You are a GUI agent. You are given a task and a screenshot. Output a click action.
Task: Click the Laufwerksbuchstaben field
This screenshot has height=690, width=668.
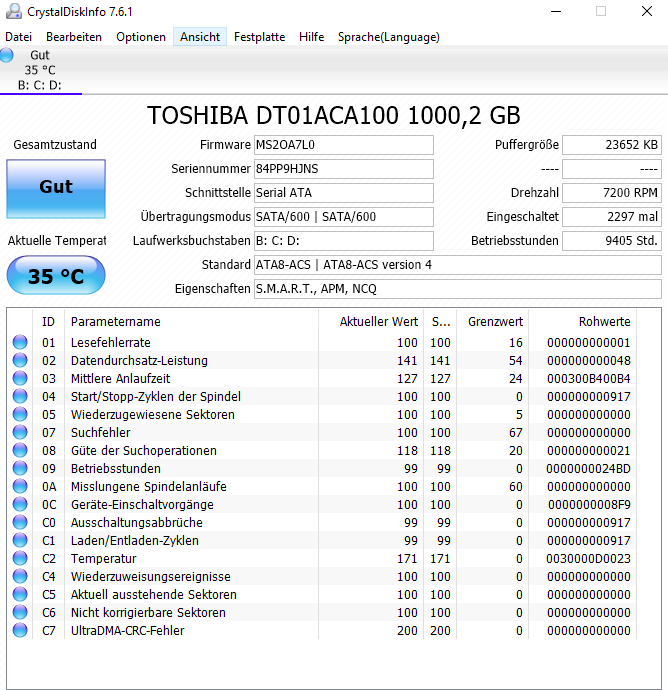coord(344,241)
